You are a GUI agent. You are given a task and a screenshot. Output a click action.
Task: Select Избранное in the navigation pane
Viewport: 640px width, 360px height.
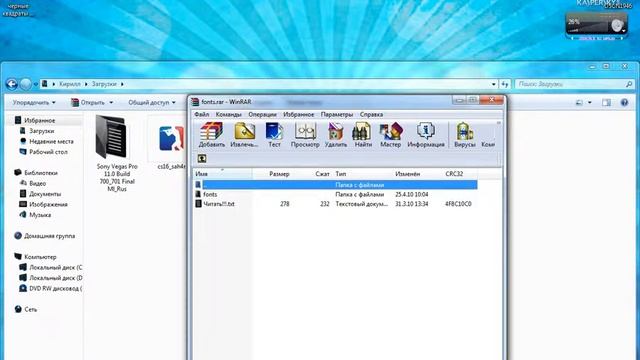(40, 120)
